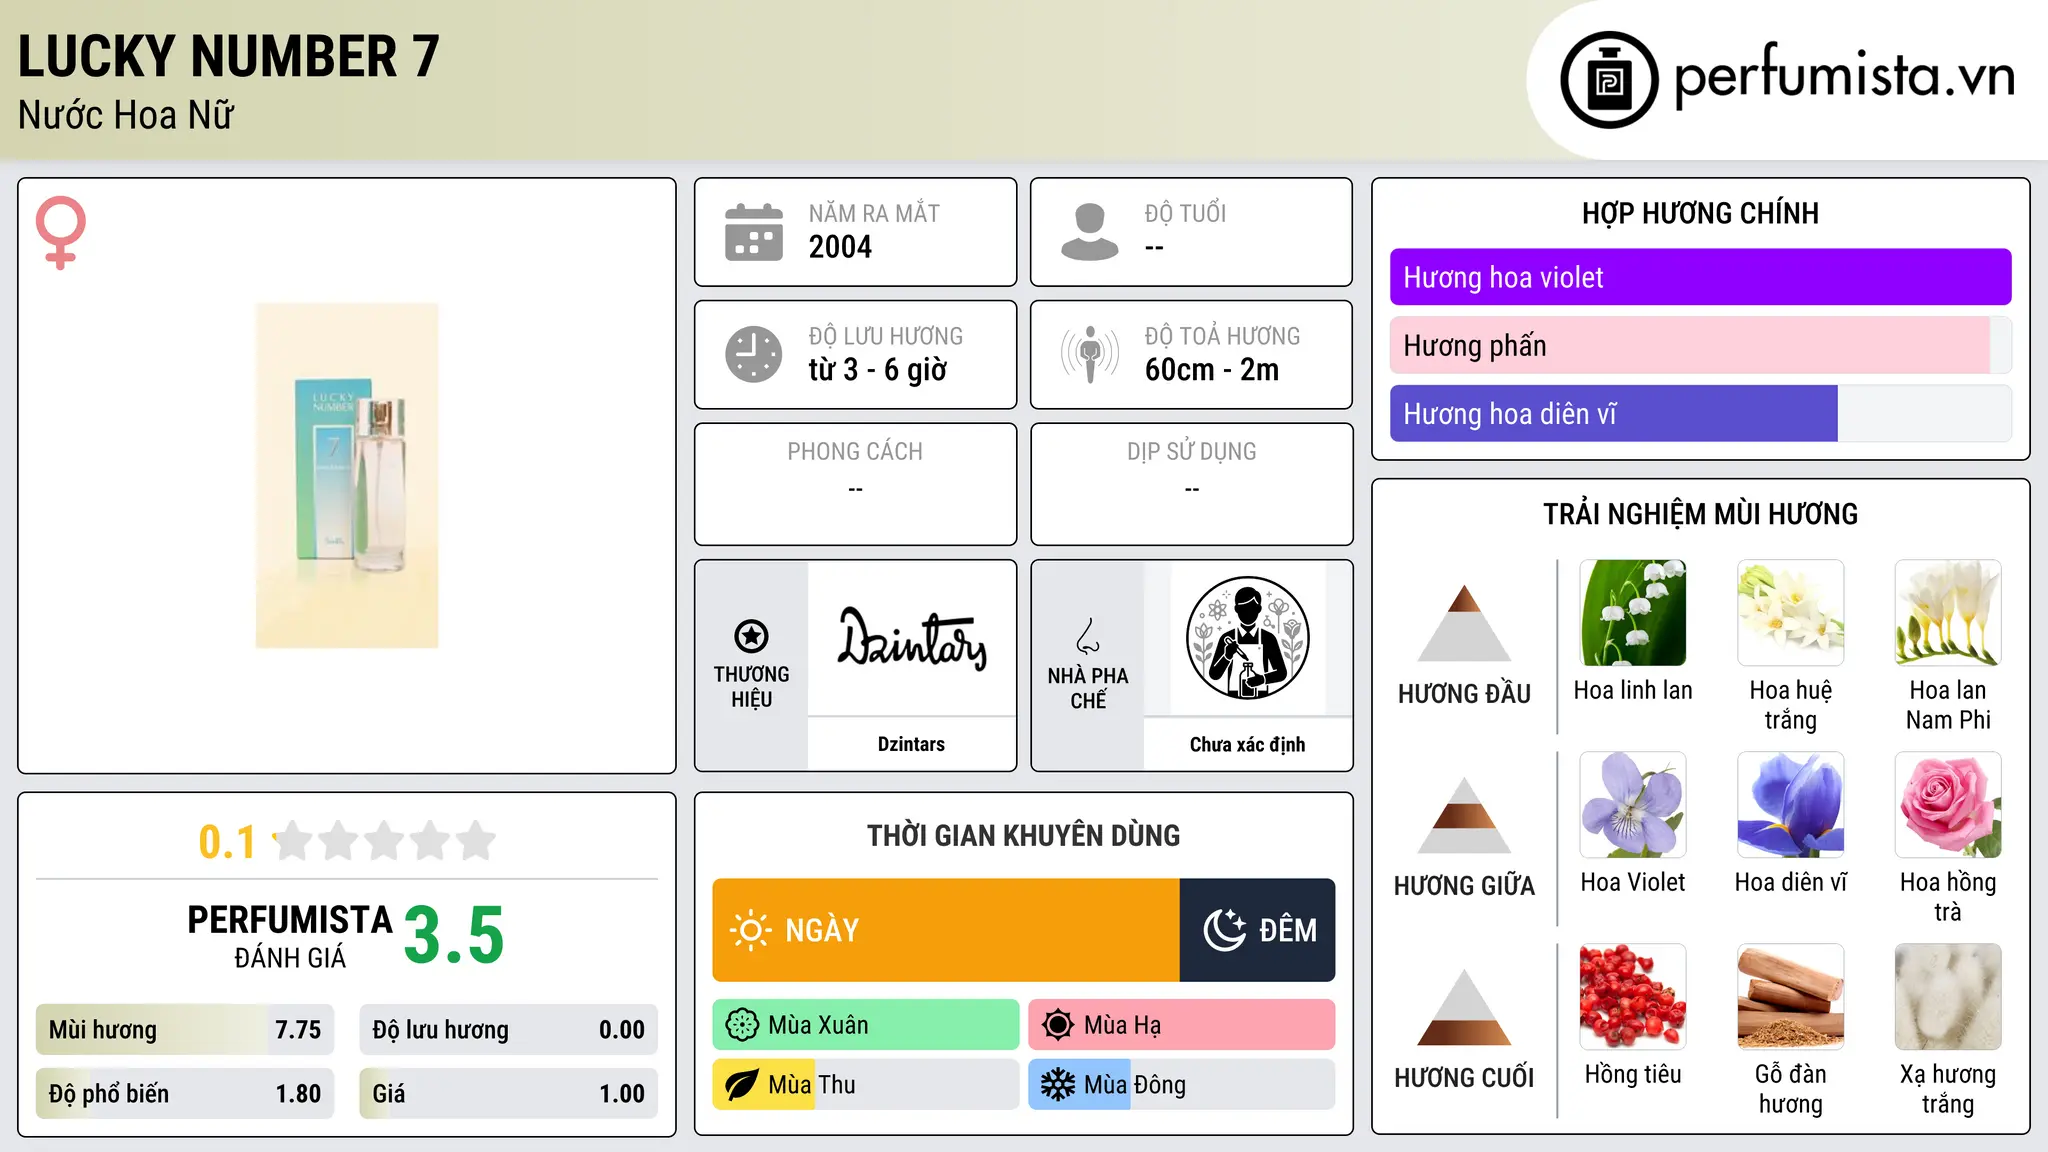Click the Hương đầu pyramid icon
Screen dimensions: 2048x1152
1464,623
